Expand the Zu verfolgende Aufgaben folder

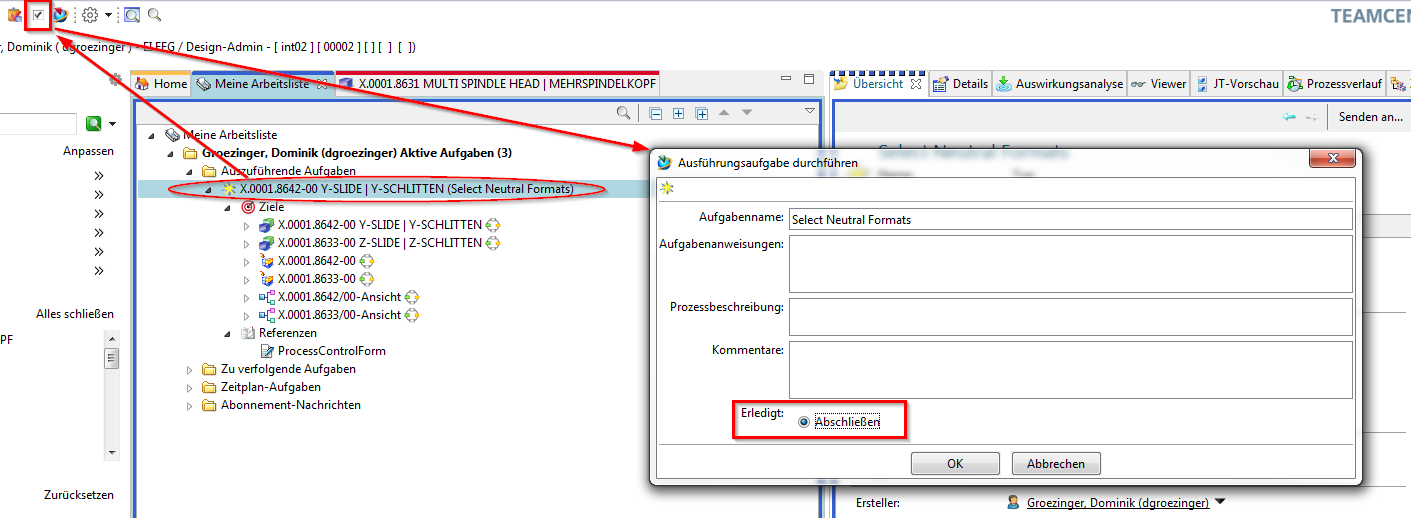point(189,370)
